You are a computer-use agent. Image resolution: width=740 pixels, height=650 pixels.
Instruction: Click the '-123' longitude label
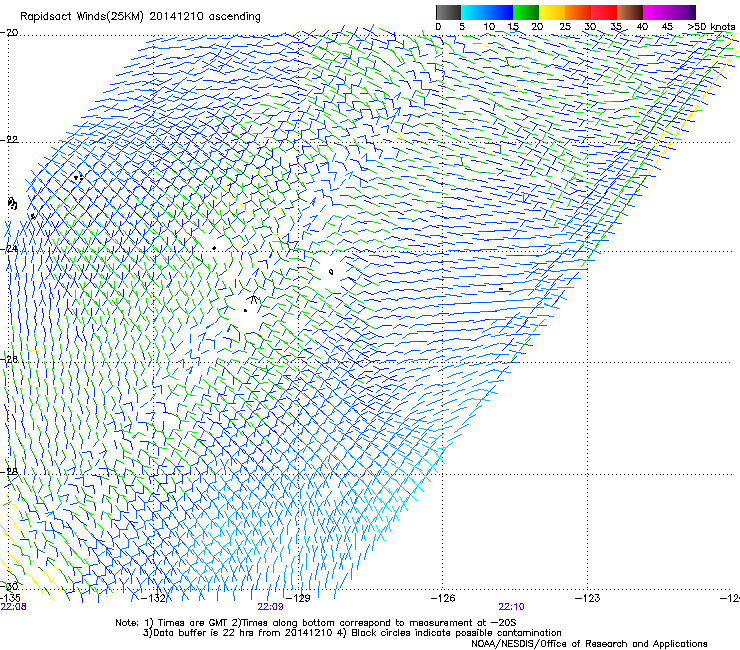pos(588,598)
